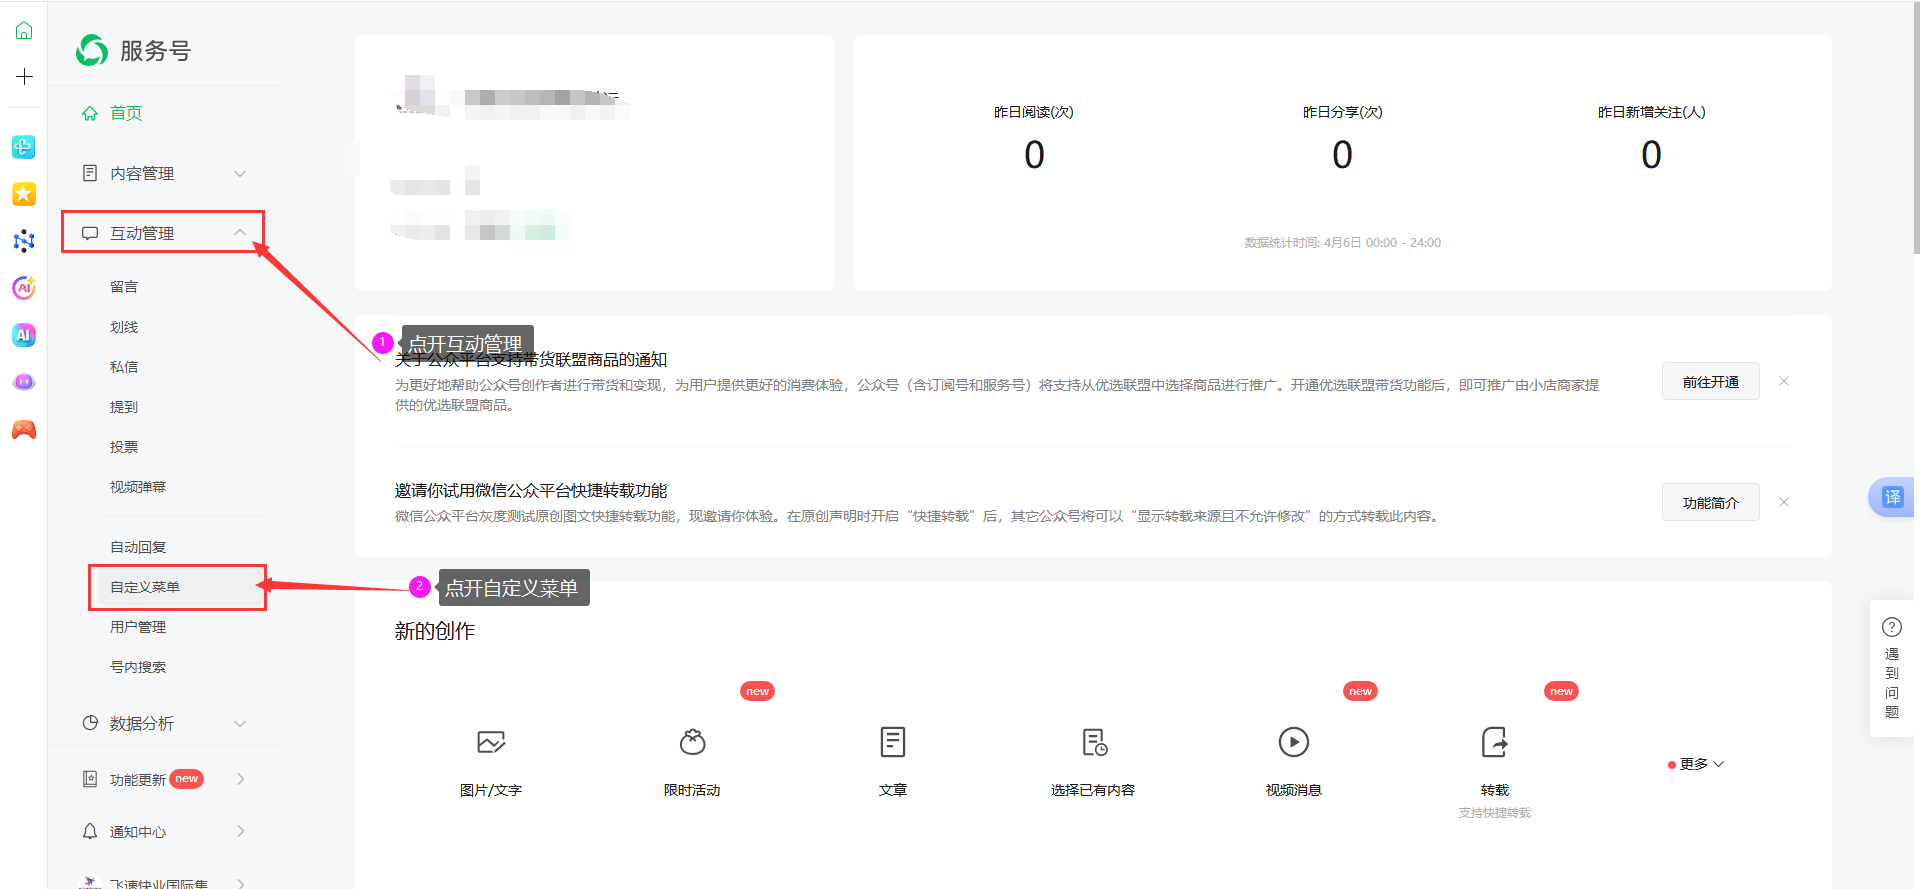
Task: Click the translate icon on right edge
Action: pyautogui.click(x=1892, y=497)
